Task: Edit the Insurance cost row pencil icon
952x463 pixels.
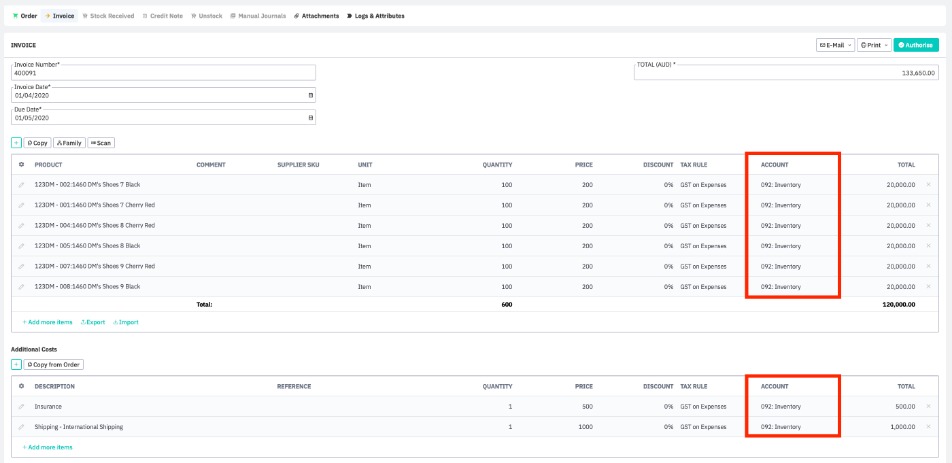Action: 21,407
